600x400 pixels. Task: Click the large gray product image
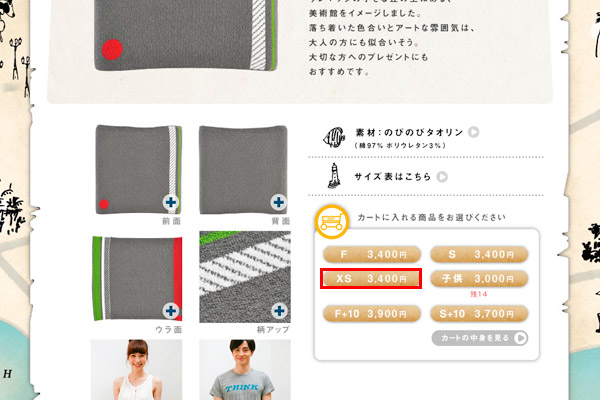(186, 35)
